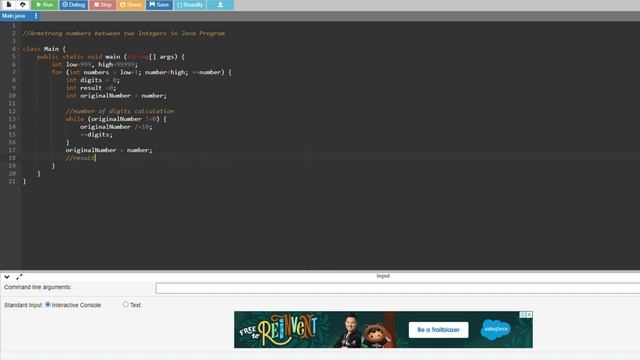This screenshot has width=640, height=360.
Task: Focus the Command line arguments field
Action: (x=398, y=288)
